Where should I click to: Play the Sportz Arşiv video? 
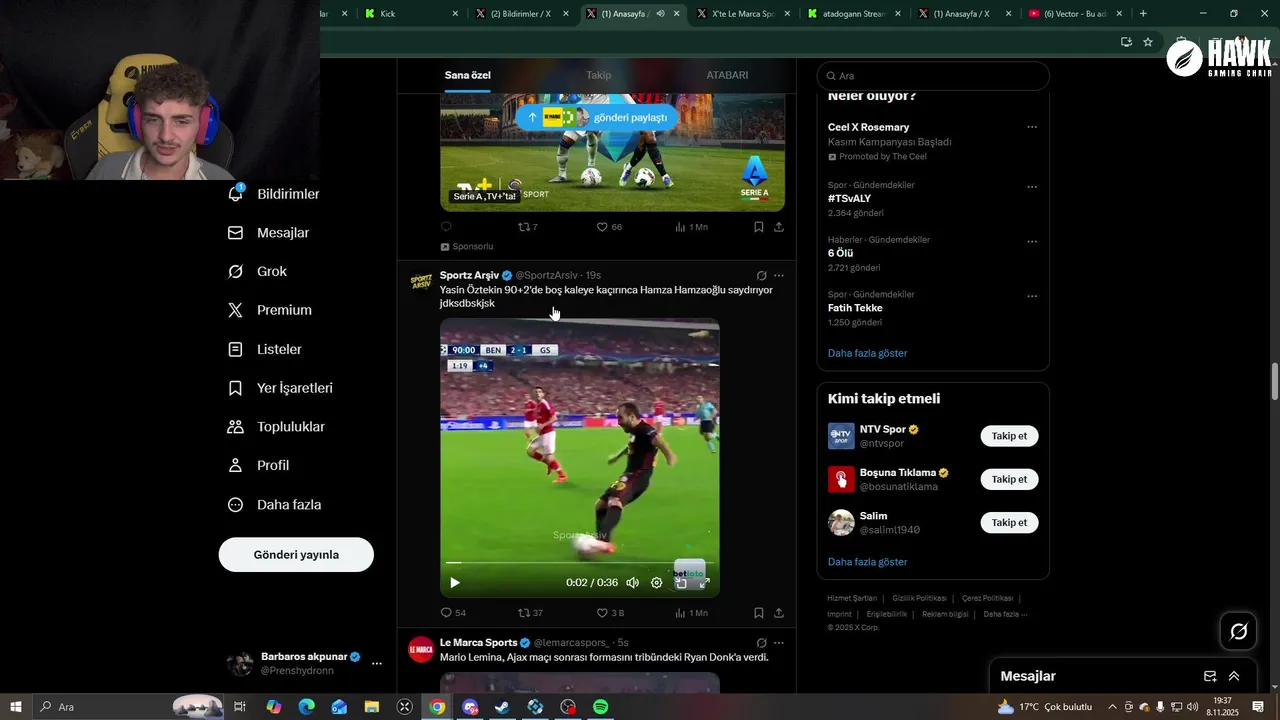pos(455,583)
